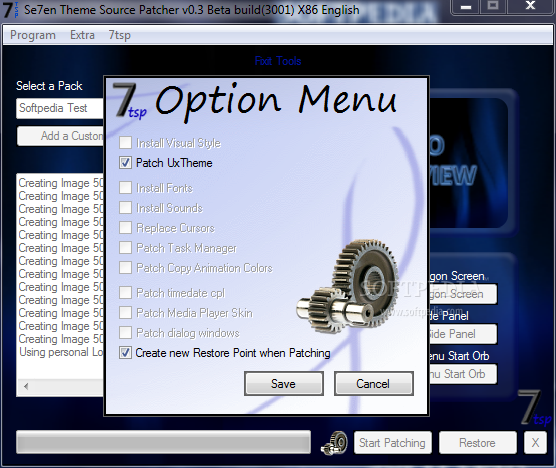The image size is (556, 468).
Task: Uncheck Create new Restore Point when Patching
Action: tap(125, 353)
